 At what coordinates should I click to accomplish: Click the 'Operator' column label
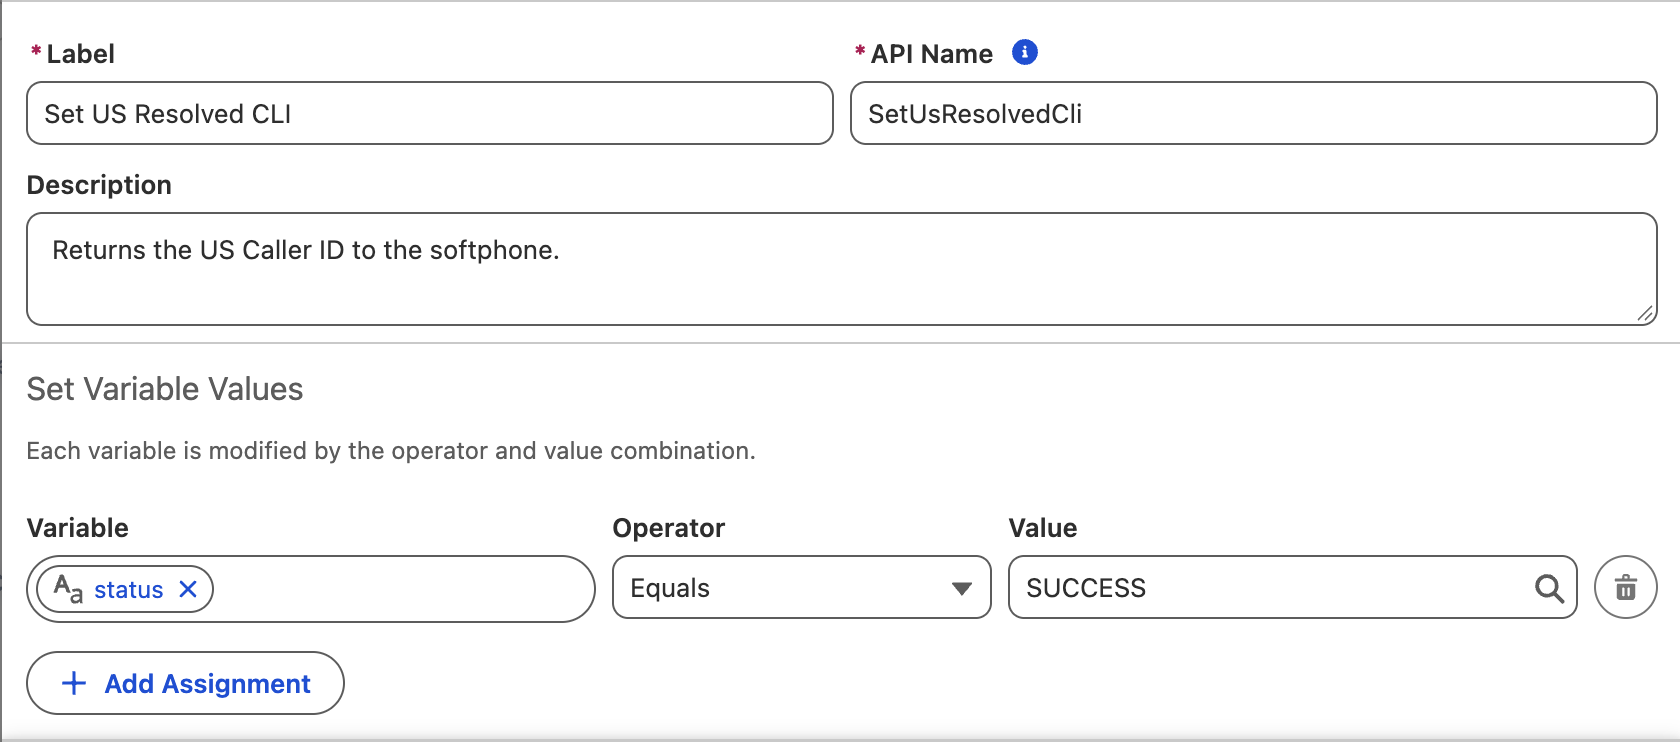pos(669,528)
